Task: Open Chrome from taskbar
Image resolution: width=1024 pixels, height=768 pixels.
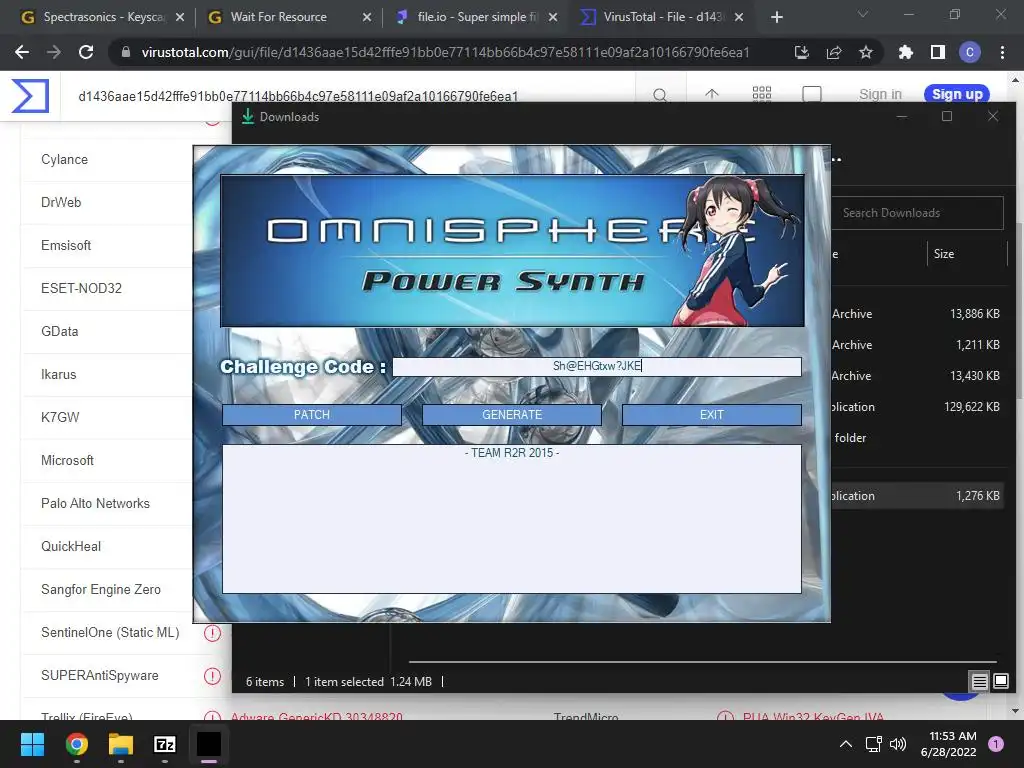Action: 76,744
